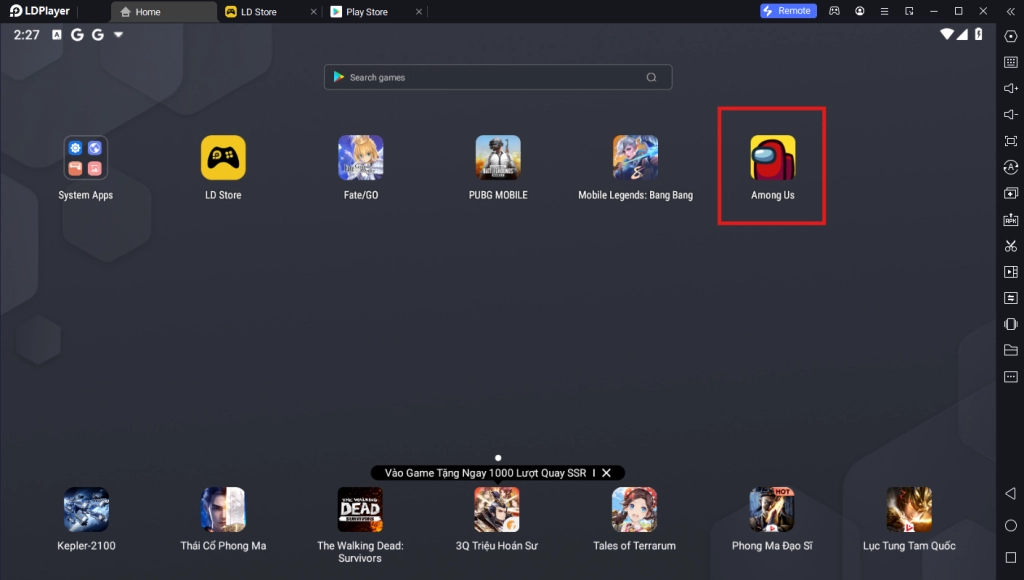Open the user account icon
Screen dimensions: 1024x580
[x=859, y=11]
